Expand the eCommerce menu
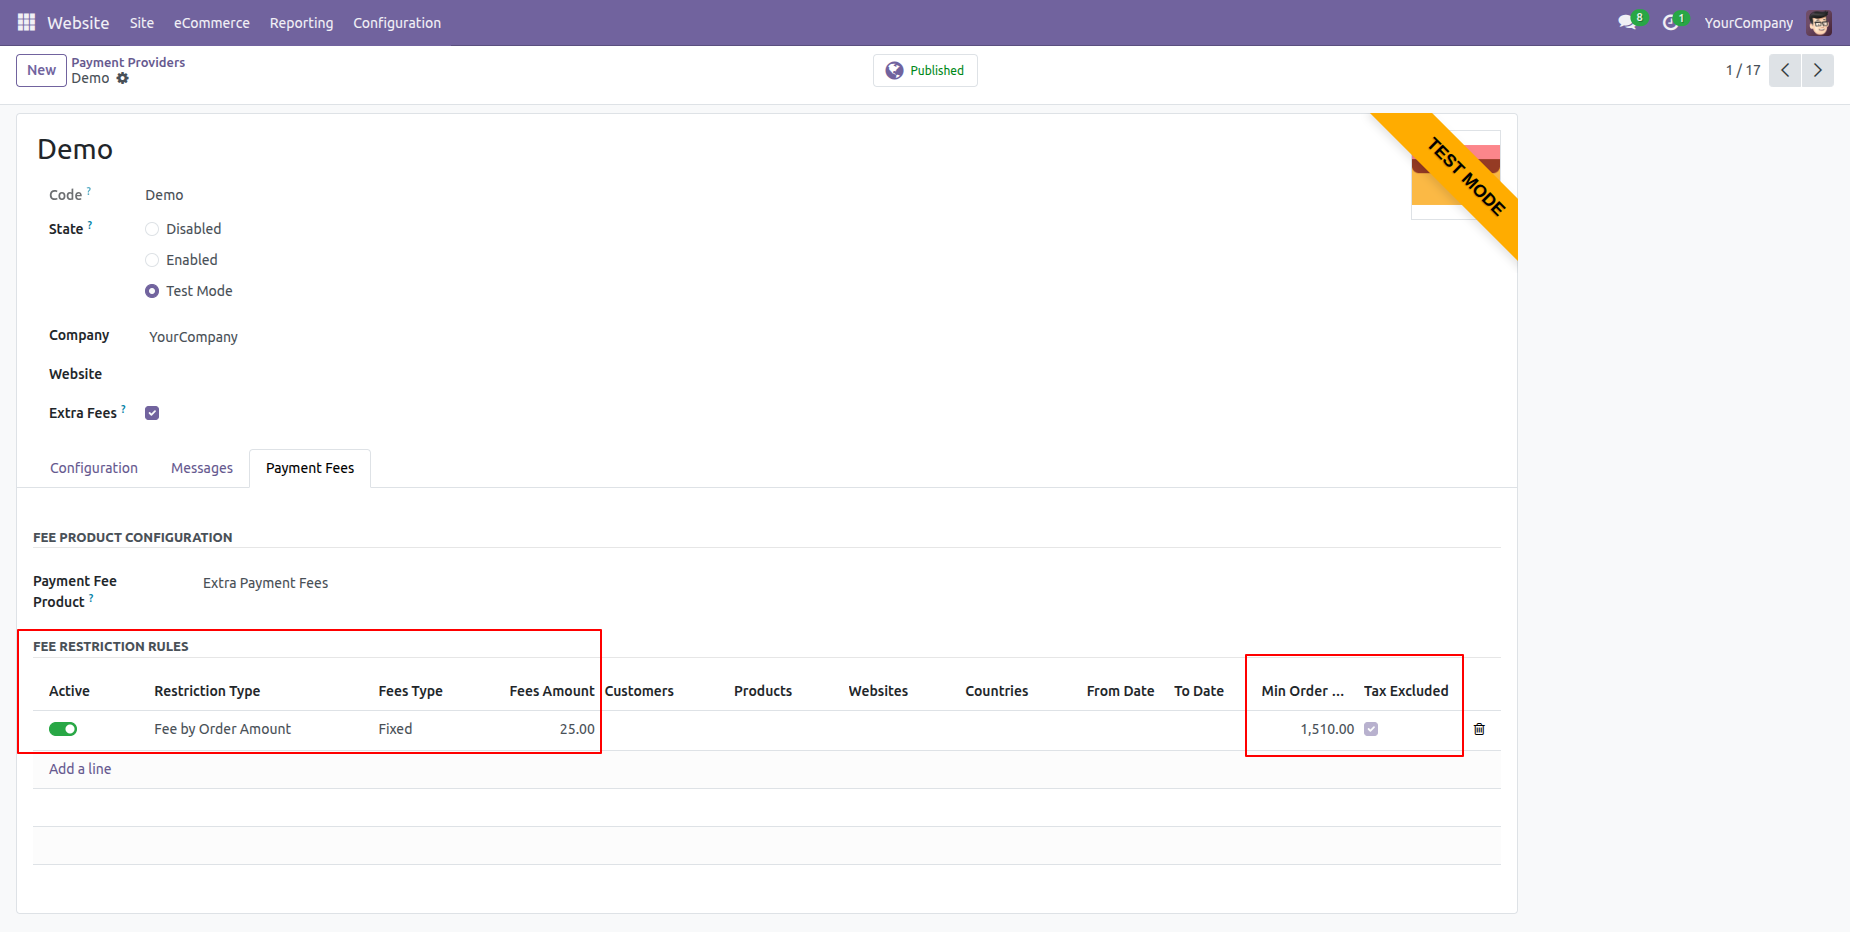 [x=211, y=23]
